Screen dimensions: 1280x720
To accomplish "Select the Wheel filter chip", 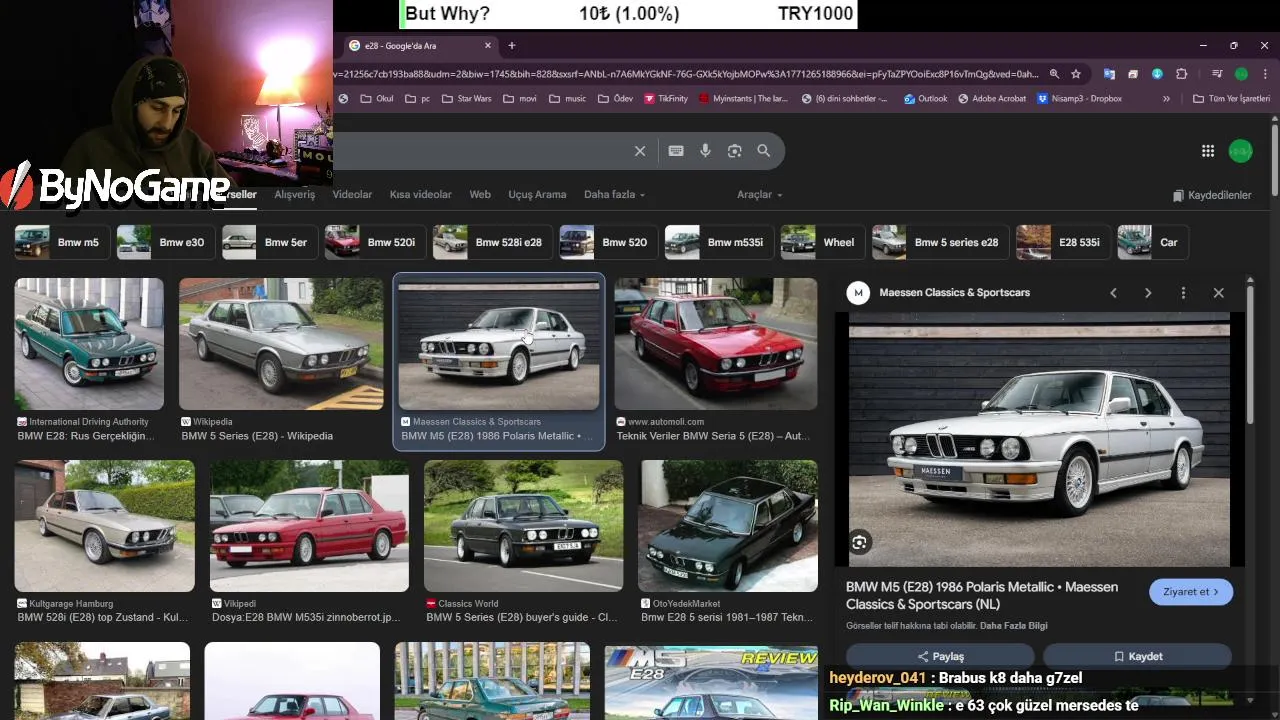I will (x=823, y=242).
